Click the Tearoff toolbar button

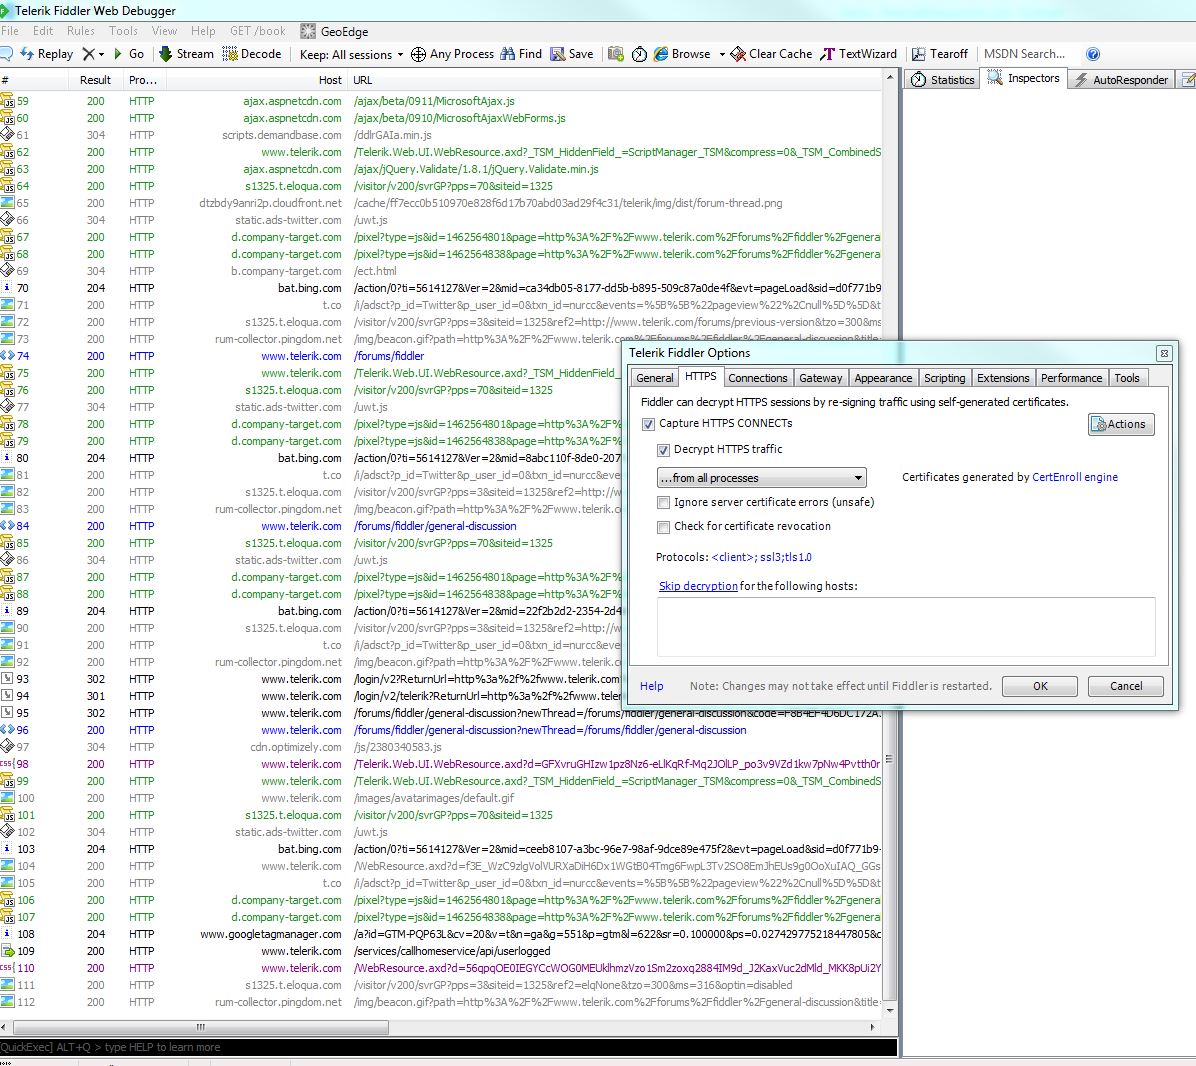click(x=939, y=54)
